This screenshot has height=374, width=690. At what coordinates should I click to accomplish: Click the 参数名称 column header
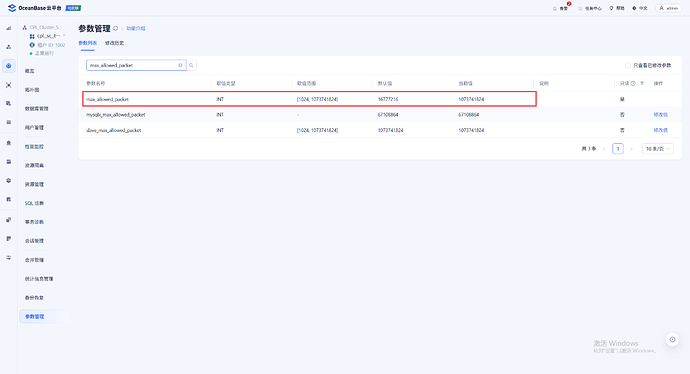[x=95, y=83]
